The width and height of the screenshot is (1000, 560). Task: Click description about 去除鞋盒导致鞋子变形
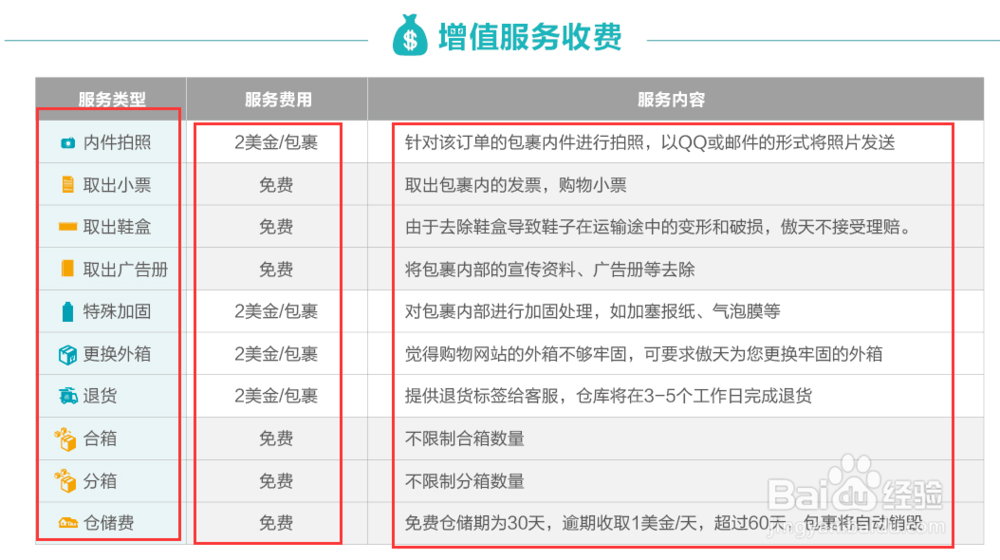click(659, 226)
